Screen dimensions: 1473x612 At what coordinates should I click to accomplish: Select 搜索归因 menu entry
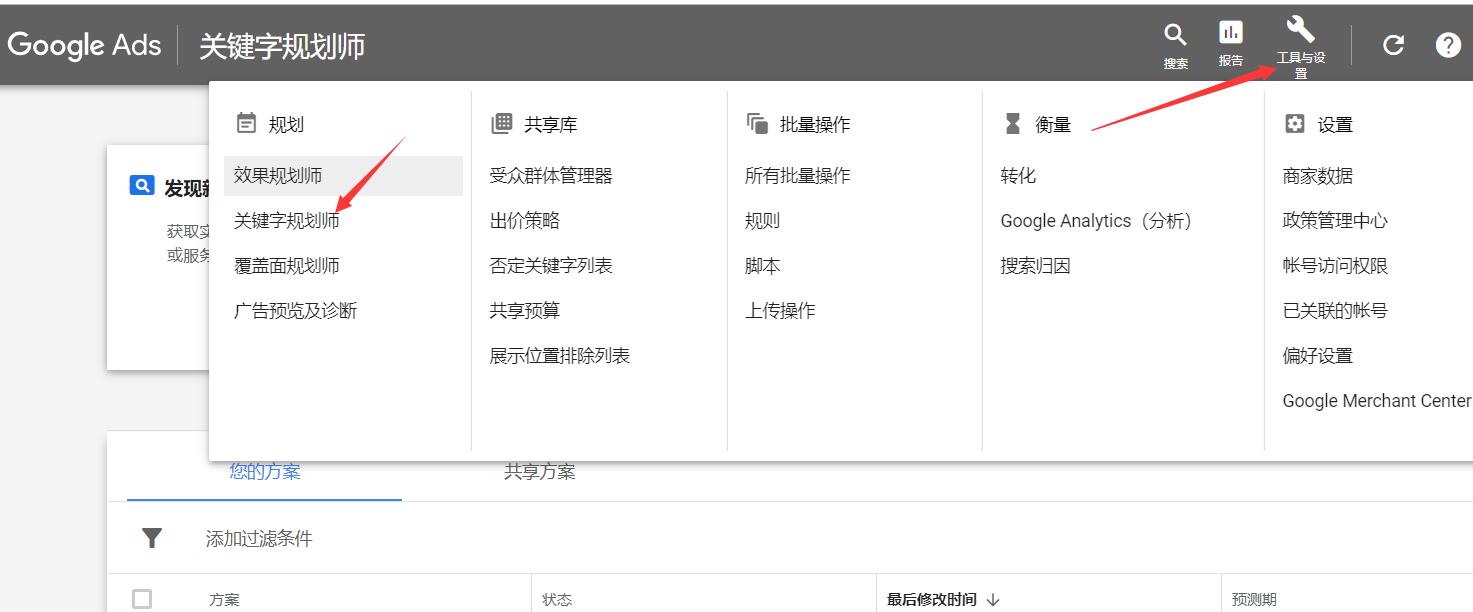pos(1036,266)
